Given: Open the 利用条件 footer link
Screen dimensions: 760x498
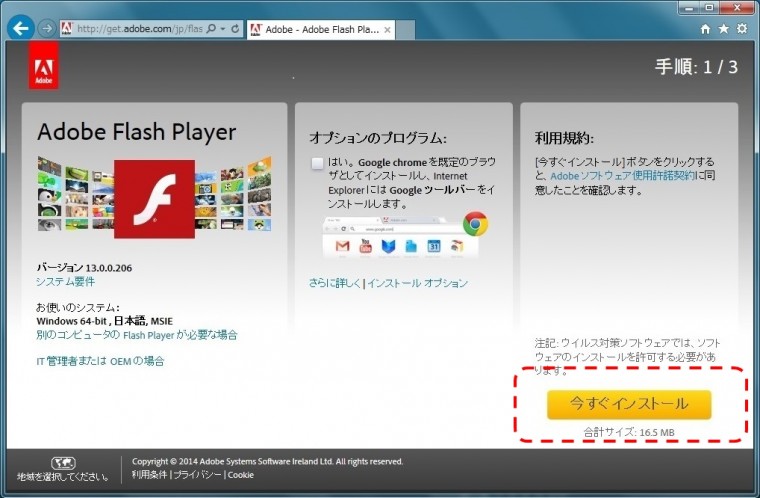Looking at the screenshot, I should point(149,475).
